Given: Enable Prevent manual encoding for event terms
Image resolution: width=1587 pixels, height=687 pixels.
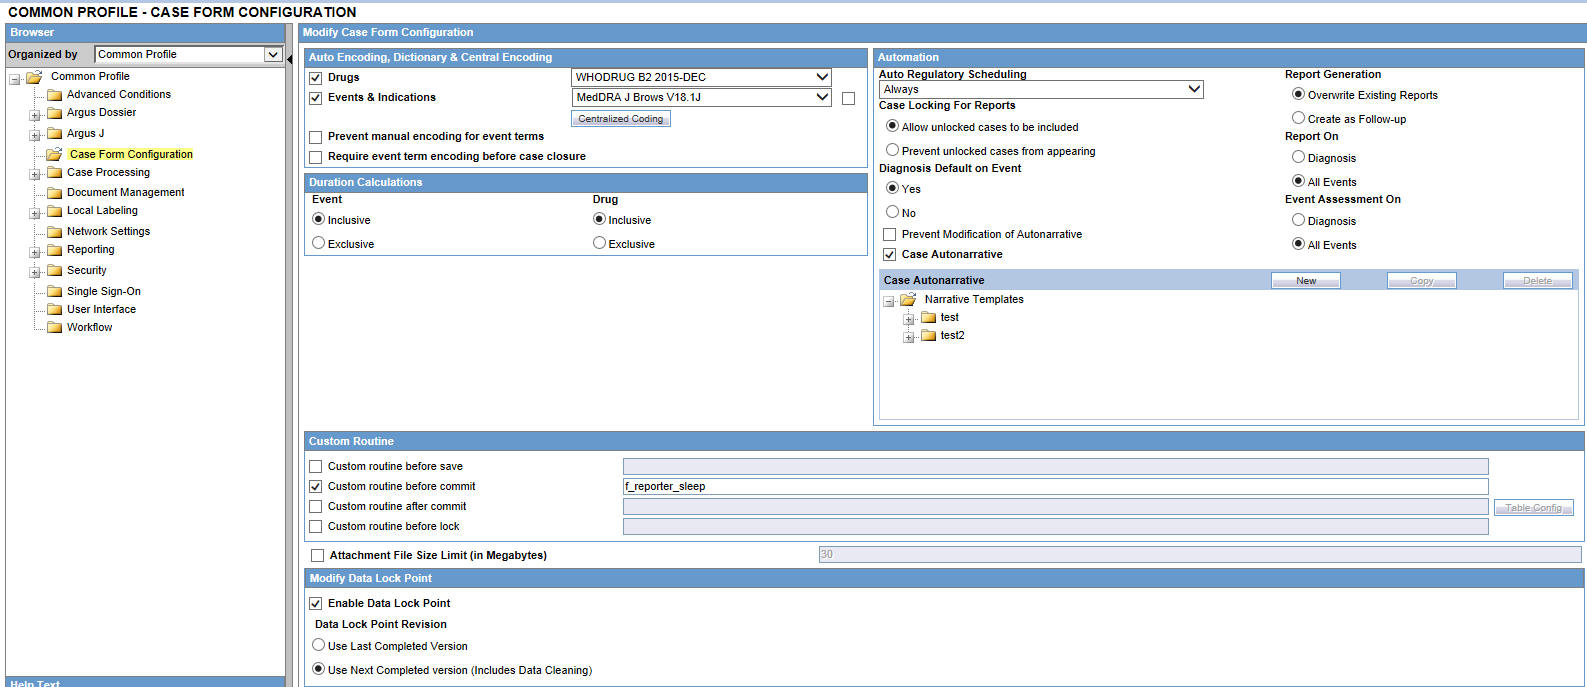Looking at the screenshot, I should coord(316,137).
